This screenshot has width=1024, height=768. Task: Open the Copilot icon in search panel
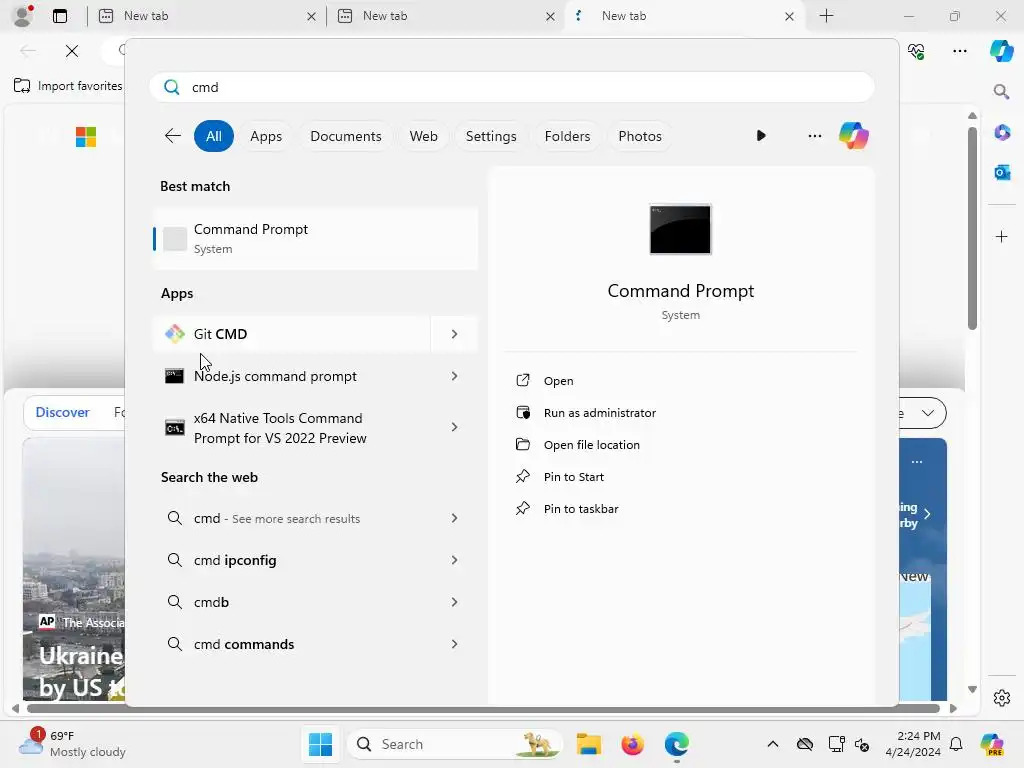[x=854, y=136]
